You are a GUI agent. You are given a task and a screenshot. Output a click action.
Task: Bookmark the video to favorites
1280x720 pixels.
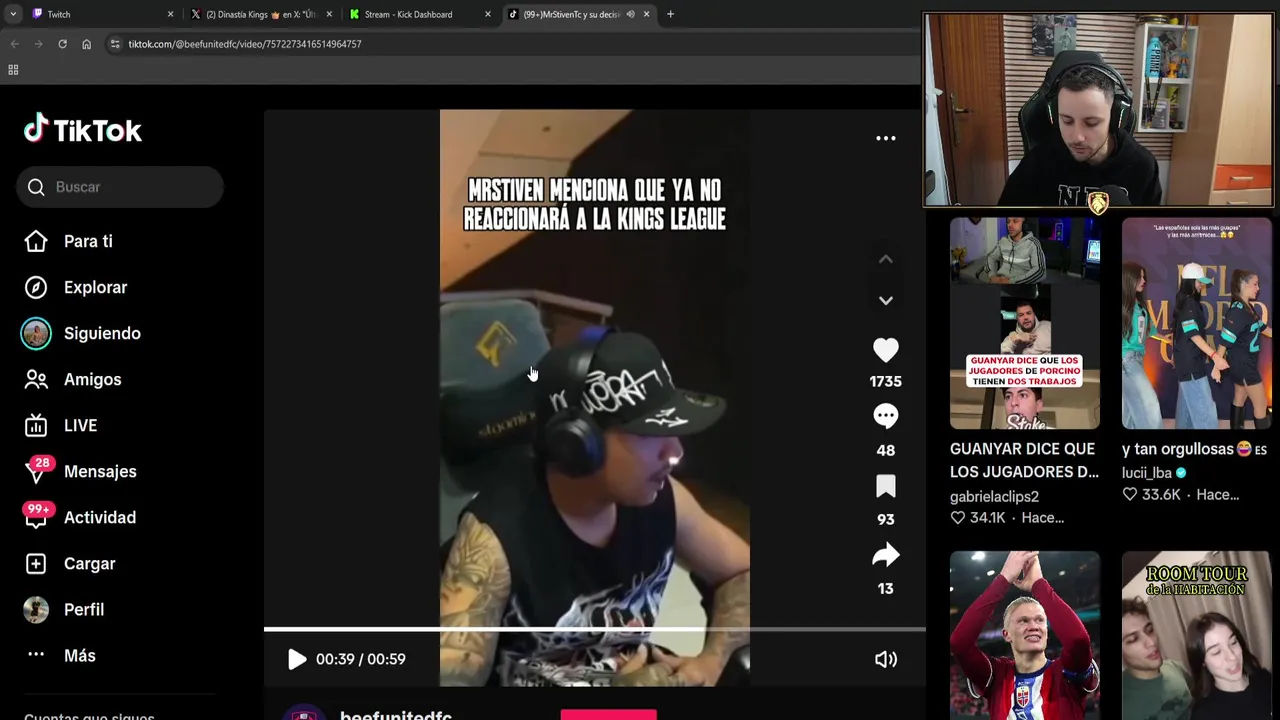886,486
